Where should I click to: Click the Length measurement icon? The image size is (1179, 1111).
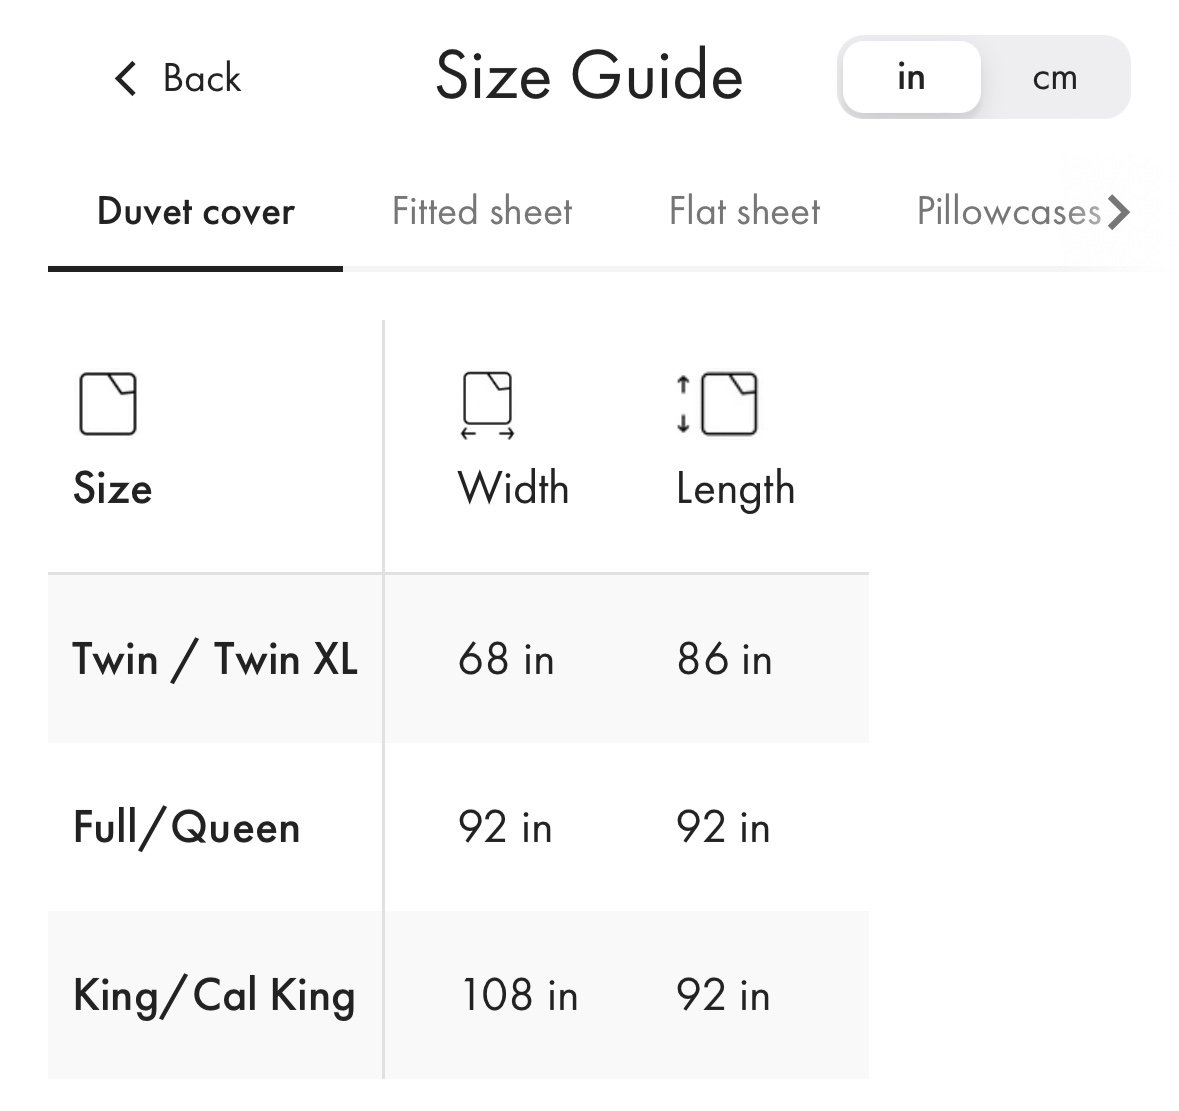pyautogui.click(x=717, y=404)
